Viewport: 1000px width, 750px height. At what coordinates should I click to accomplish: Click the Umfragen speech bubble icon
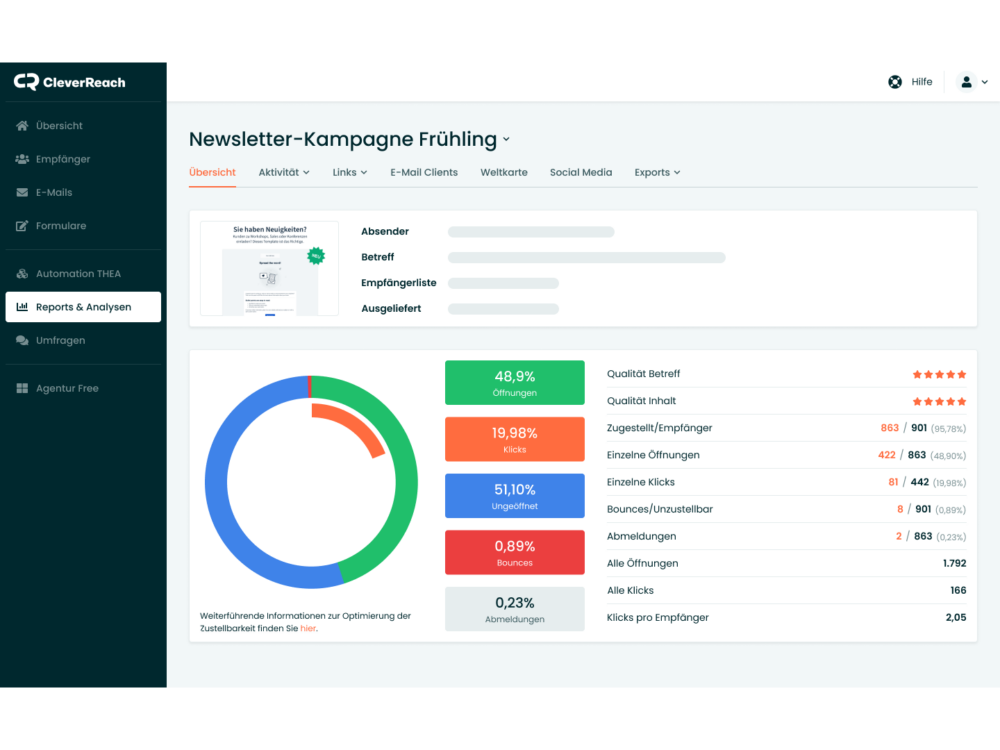pos(23,341)
